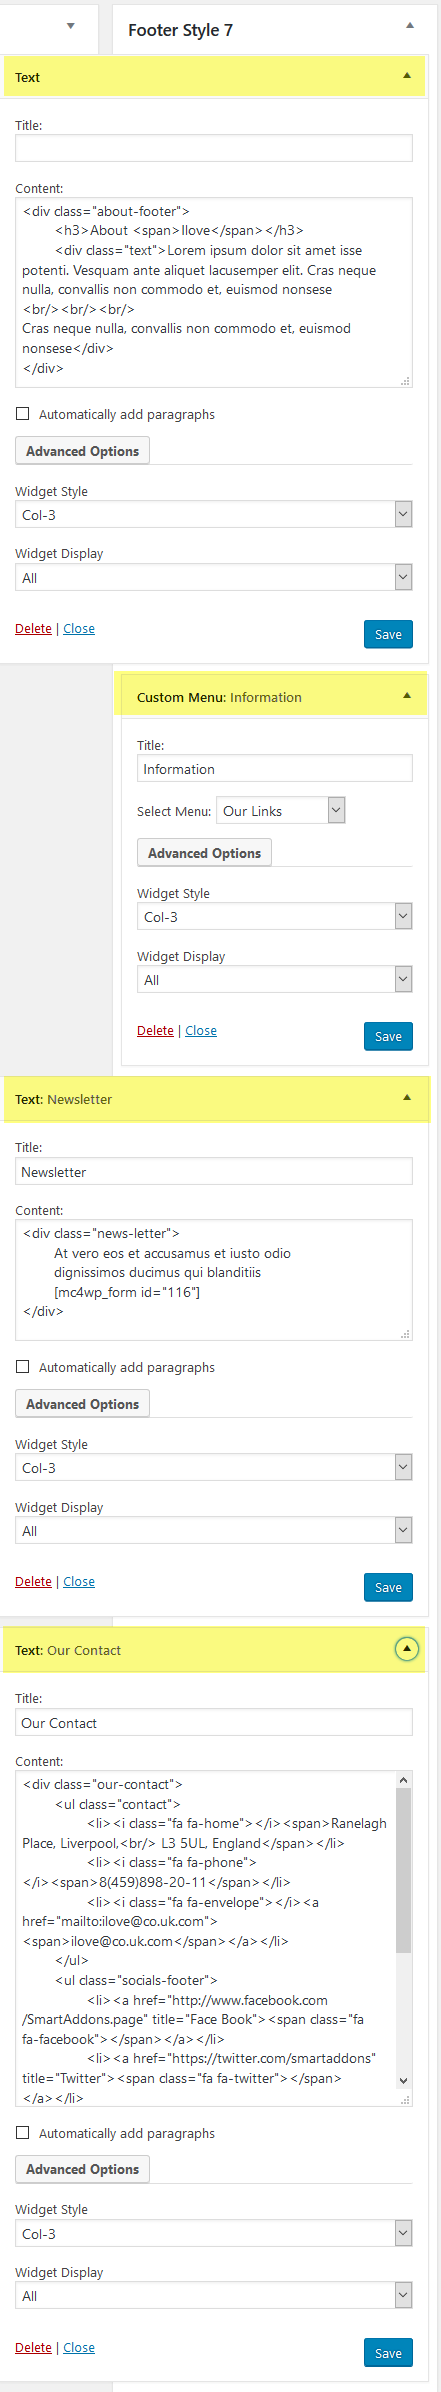Viewport: 441px width, 2392px height.
Task: Open Widget Style dropdown in Custom Menu widget
Action: 274,917
